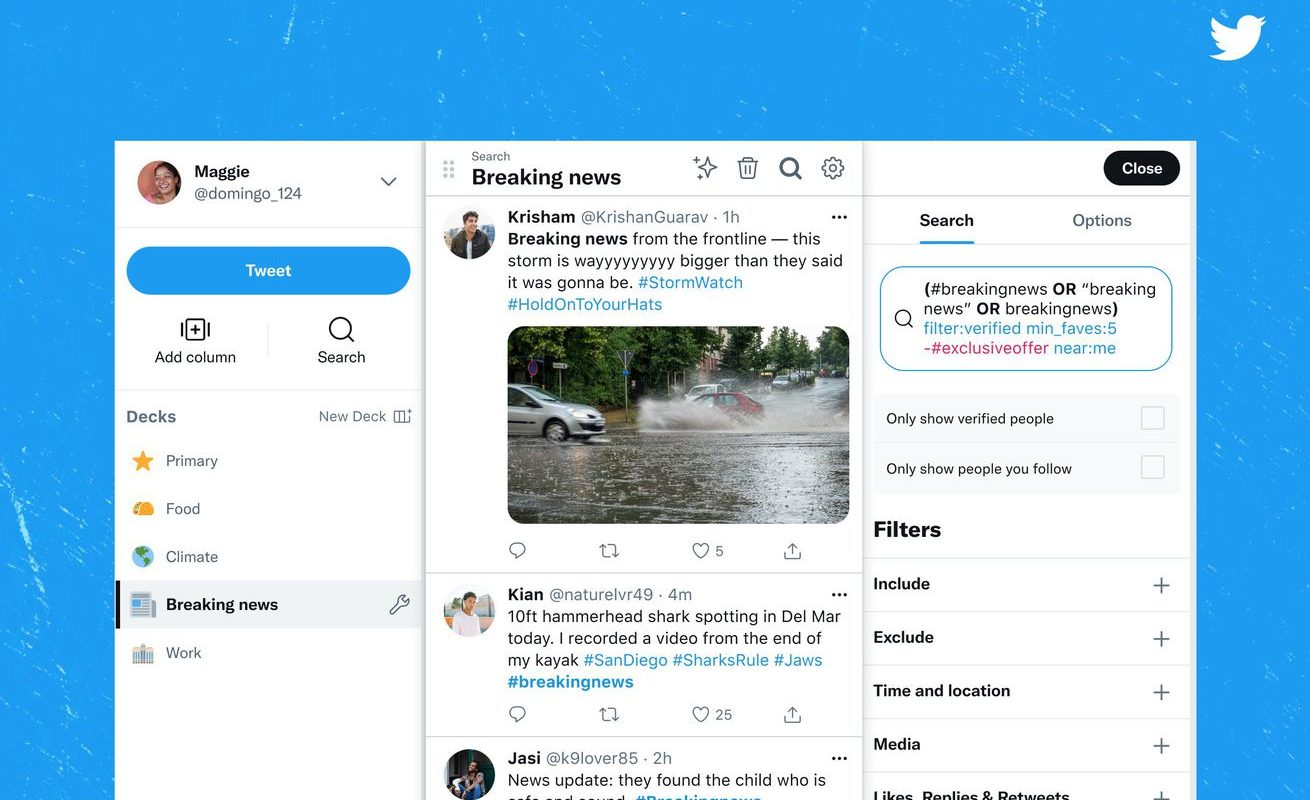Expand the Include filter section
1310x800 pixels.
[x=1027, y=585]
